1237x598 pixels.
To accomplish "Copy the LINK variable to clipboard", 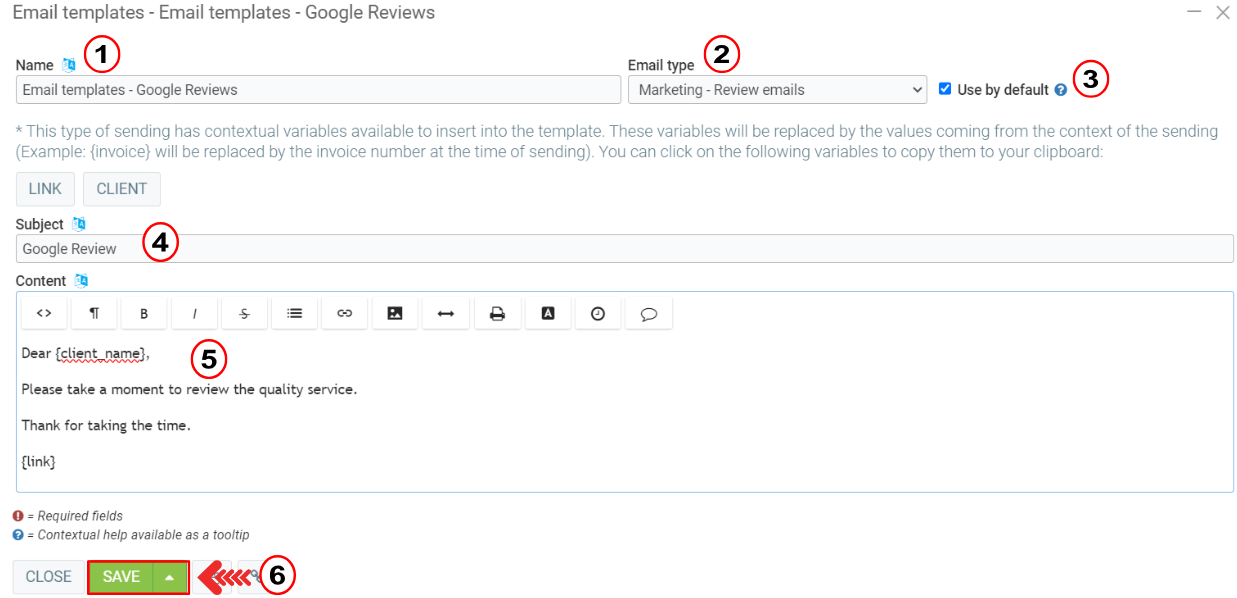I will pyautogui.click(x=45, y=189).
